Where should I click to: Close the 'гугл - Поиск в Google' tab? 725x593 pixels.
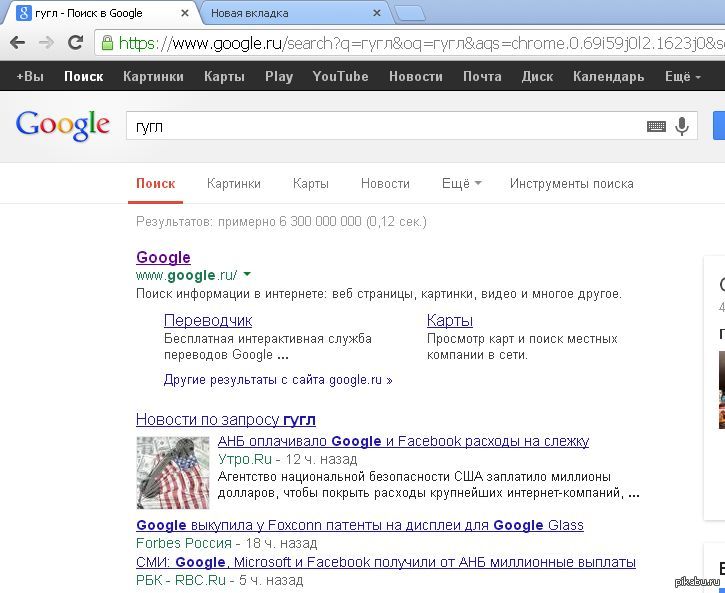coord(184,13)
